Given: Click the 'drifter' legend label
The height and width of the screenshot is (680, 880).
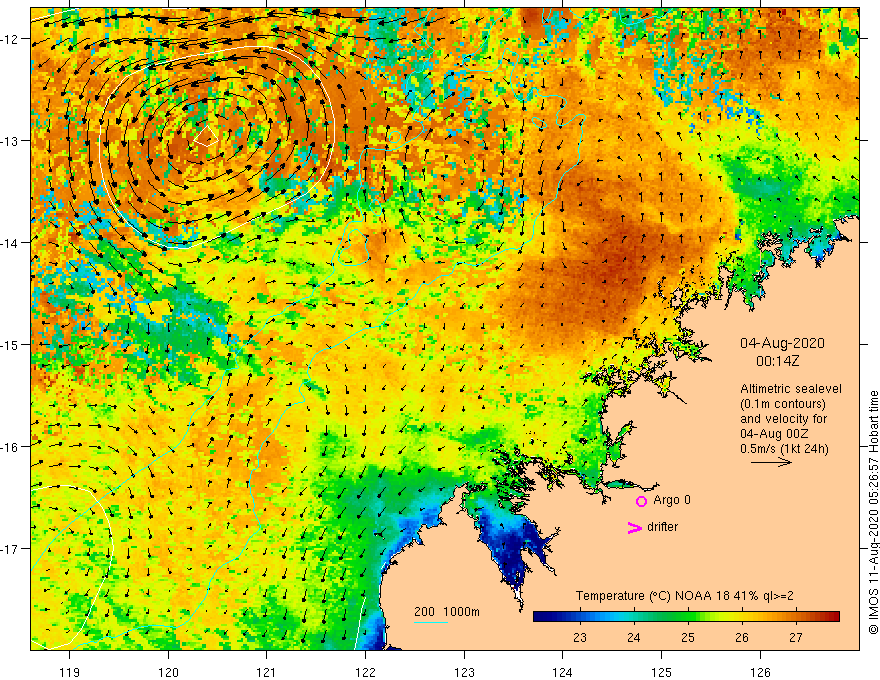Looking at the screenshot, I should click(662, 527).
